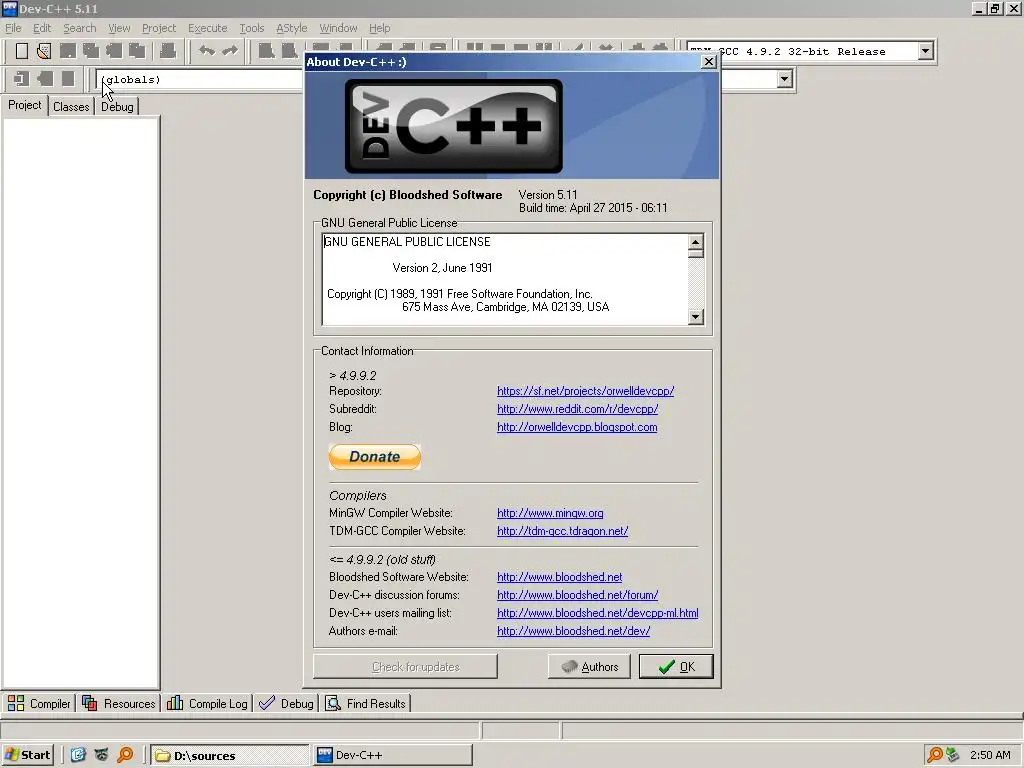The height and width of the screenshot is (768, 1024).
Task: Click the (globals) class combo box
Action: pyautogui.click(x=199, y=80)
